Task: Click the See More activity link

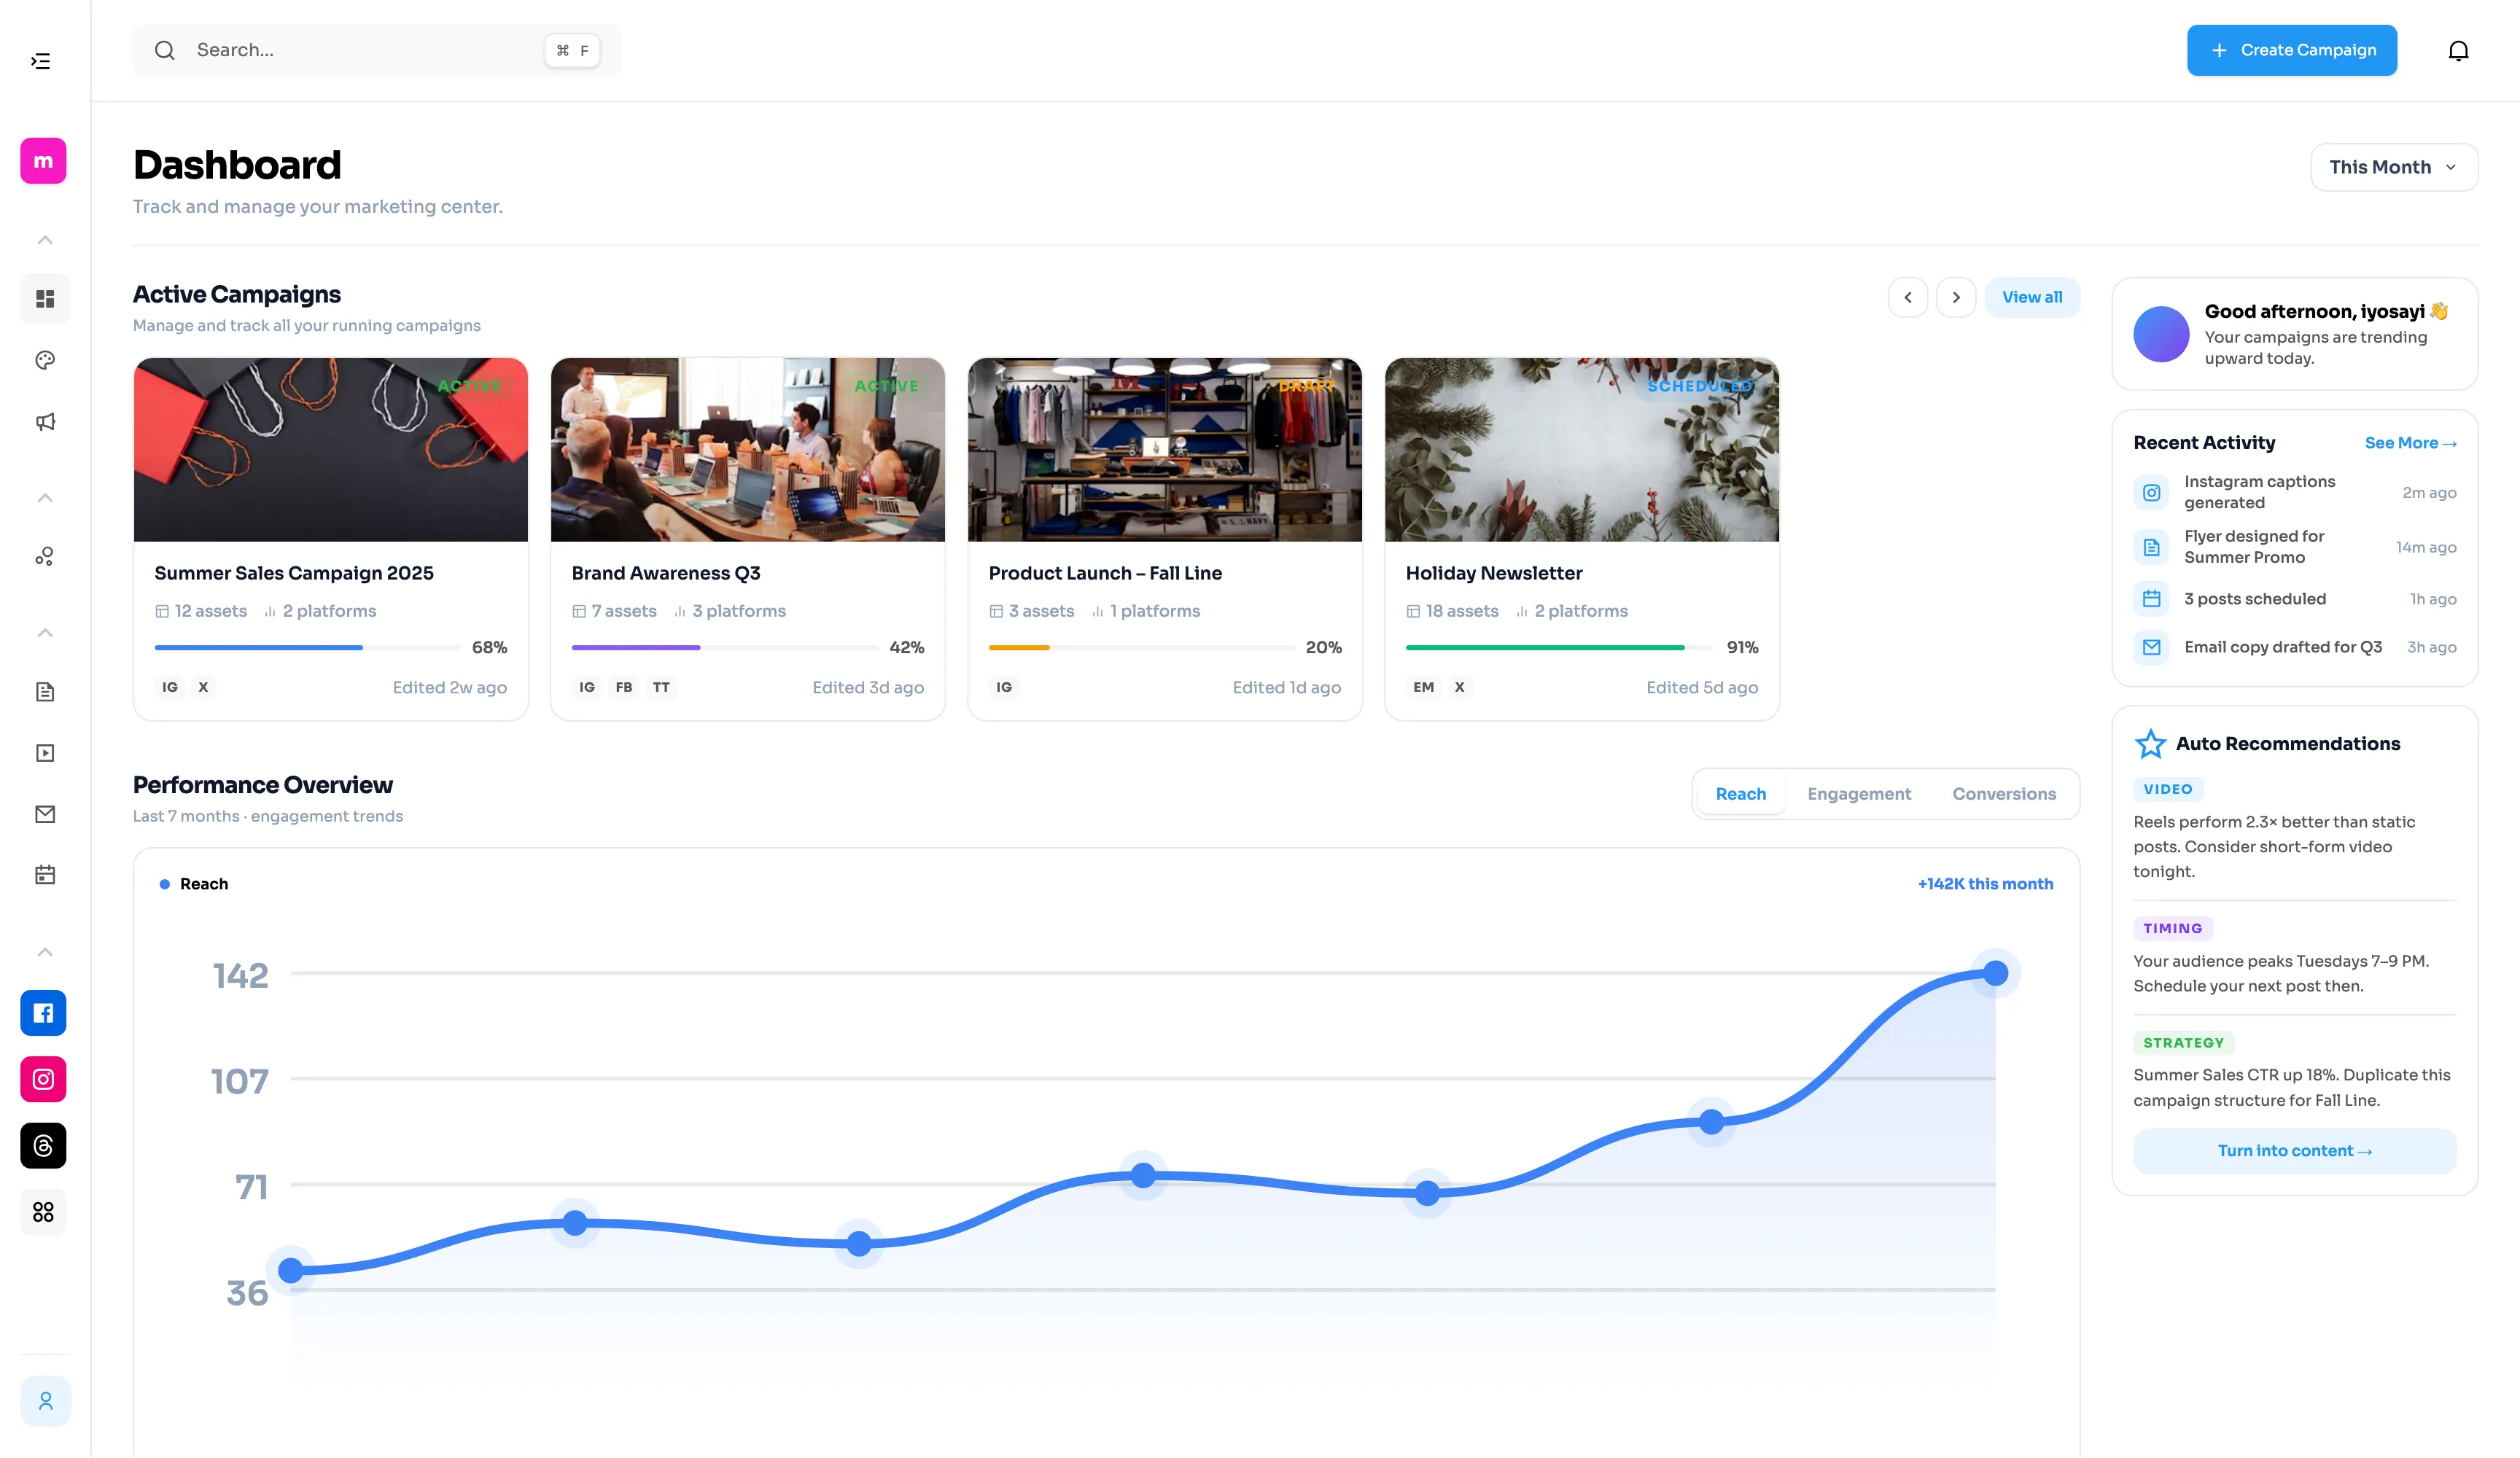Action: [x=2410, y=443]
